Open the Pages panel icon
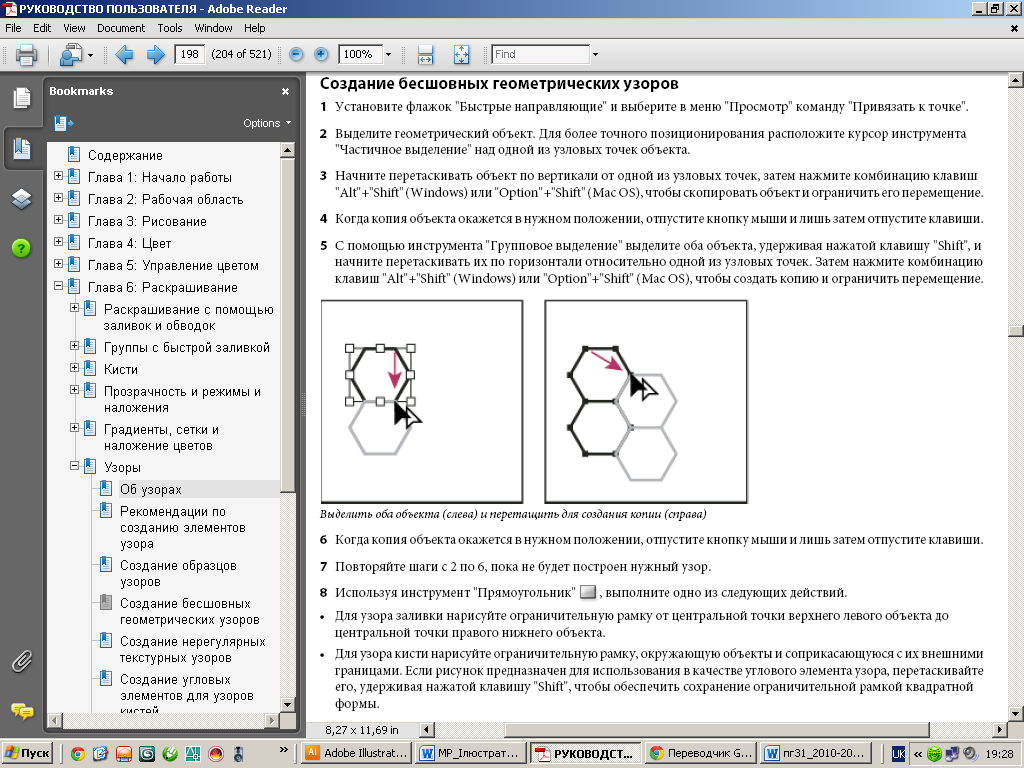 coord(22,98)
